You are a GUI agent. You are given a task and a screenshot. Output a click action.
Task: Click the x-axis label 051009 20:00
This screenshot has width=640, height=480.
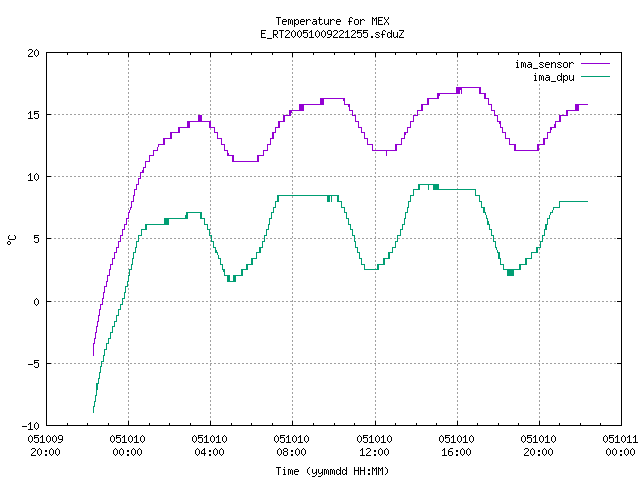click(x=46, y=446)
